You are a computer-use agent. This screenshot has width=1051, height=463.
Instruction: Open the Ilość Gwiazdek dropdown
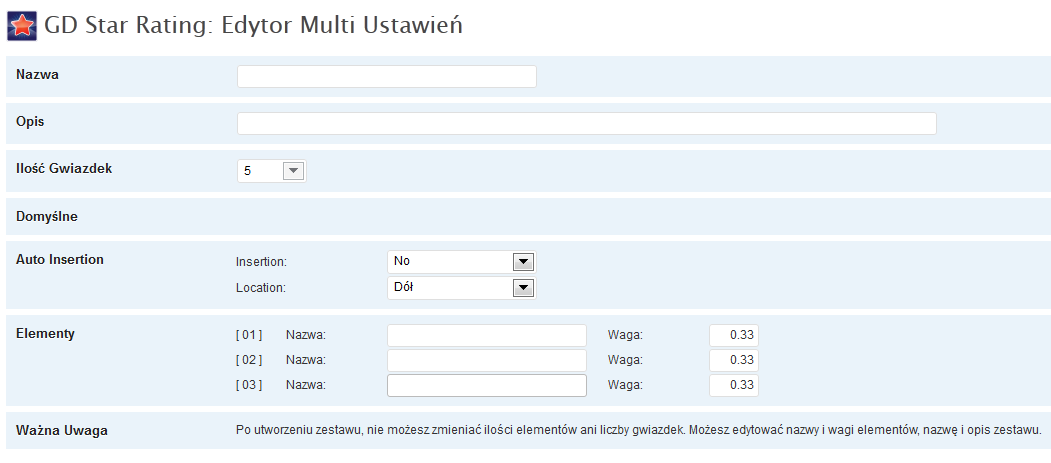[271, 172]
